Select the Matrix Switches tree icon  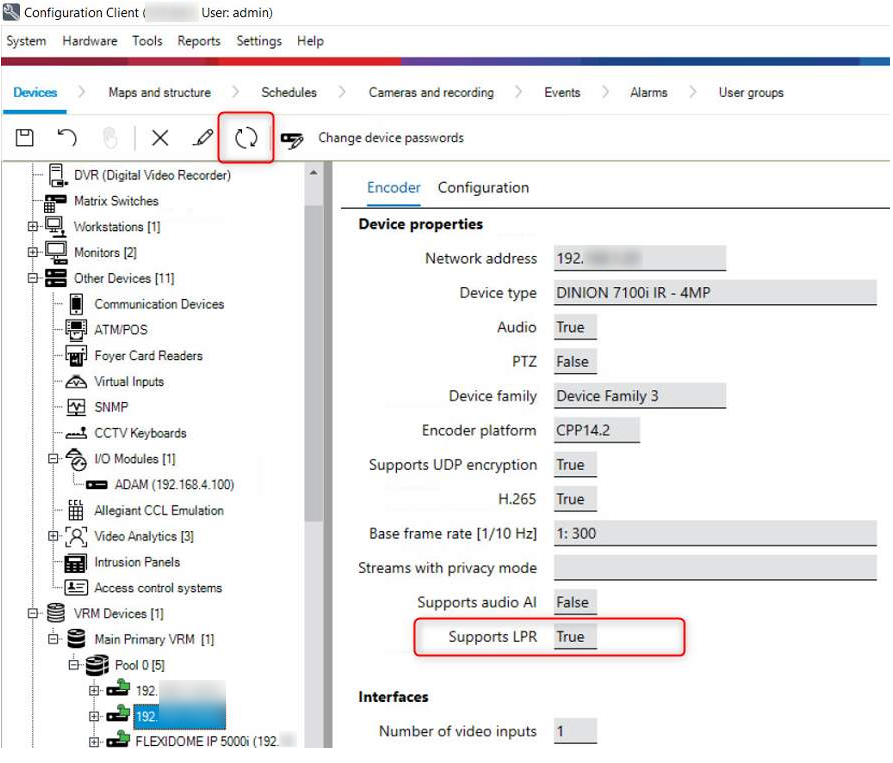coord(56,201)
